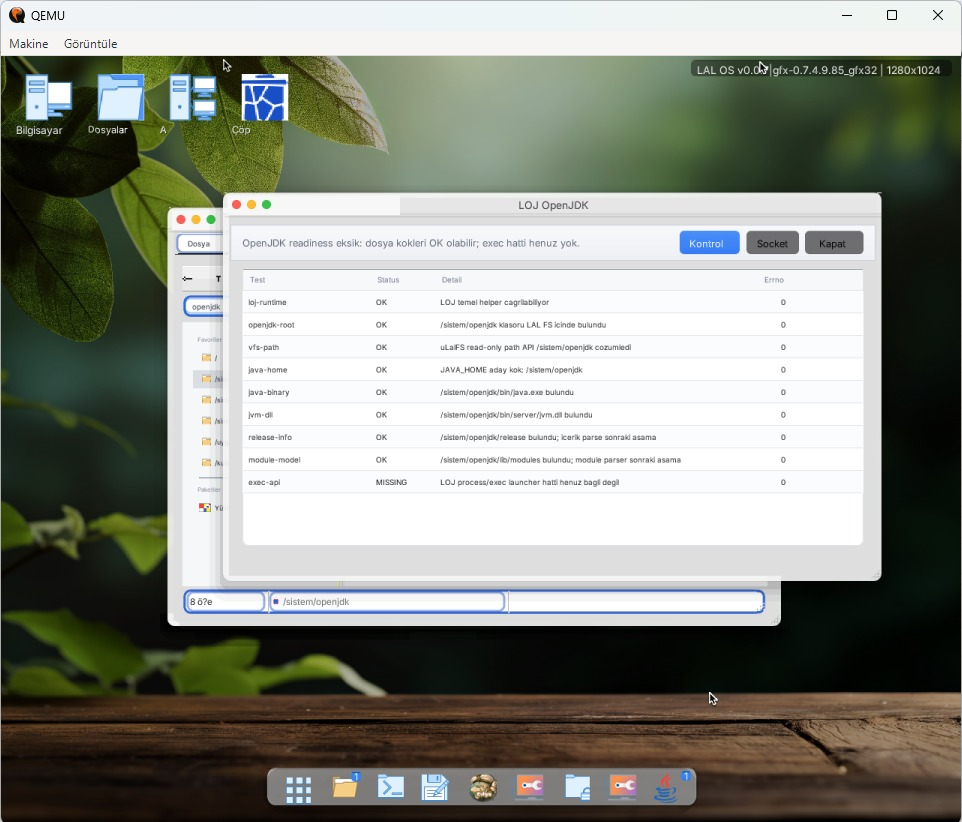Click the Detail column header
The width and height of the screenshot is (962, 822).
point(452,280)
